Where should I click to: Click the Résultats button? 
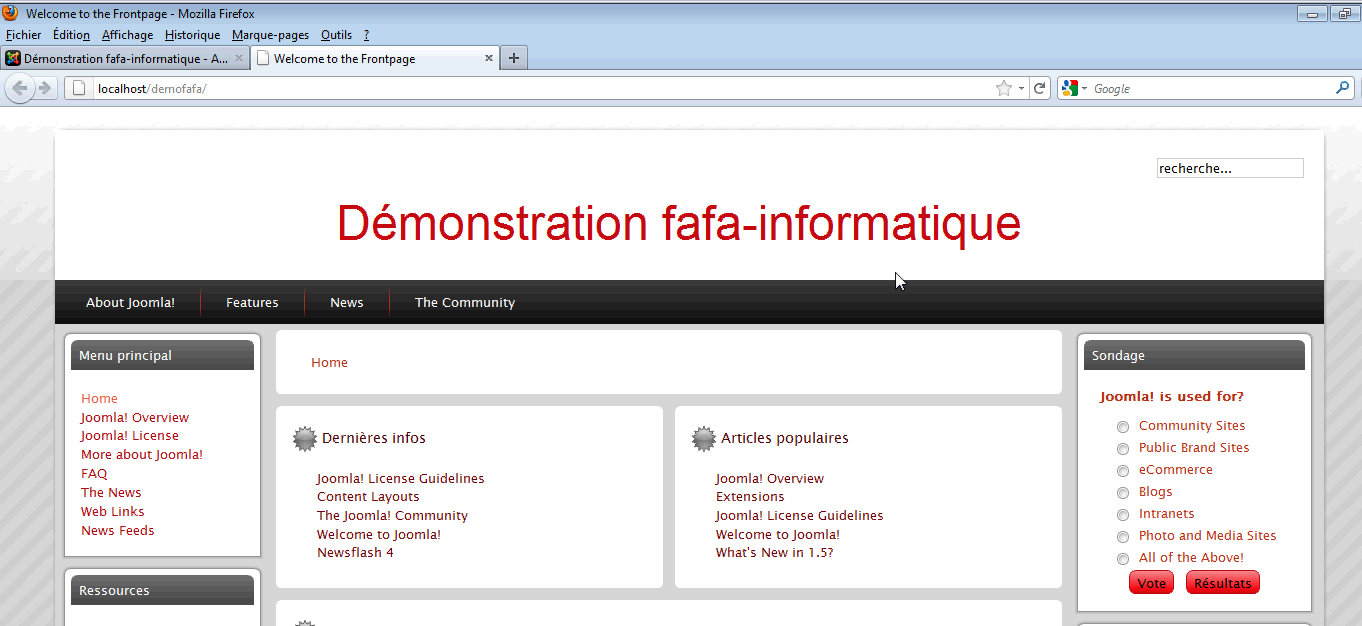[1223, 583]
